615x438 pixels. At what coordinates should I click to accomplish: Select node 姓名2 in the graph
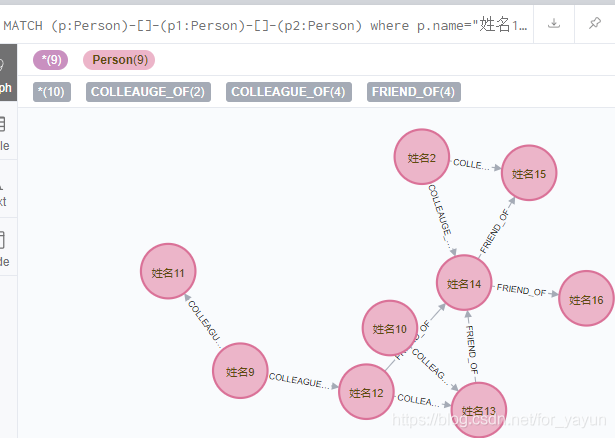point(422,157)
